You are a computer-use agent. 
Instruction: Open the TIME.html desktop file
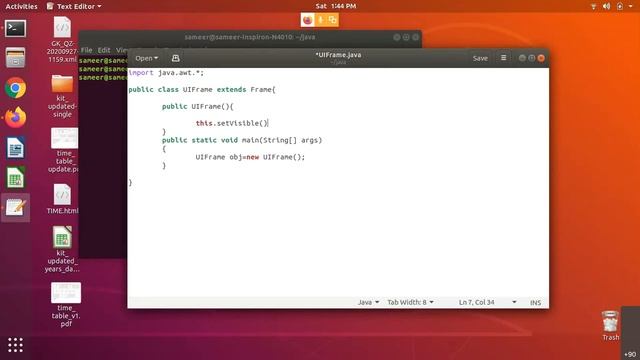tap(62, 199)
